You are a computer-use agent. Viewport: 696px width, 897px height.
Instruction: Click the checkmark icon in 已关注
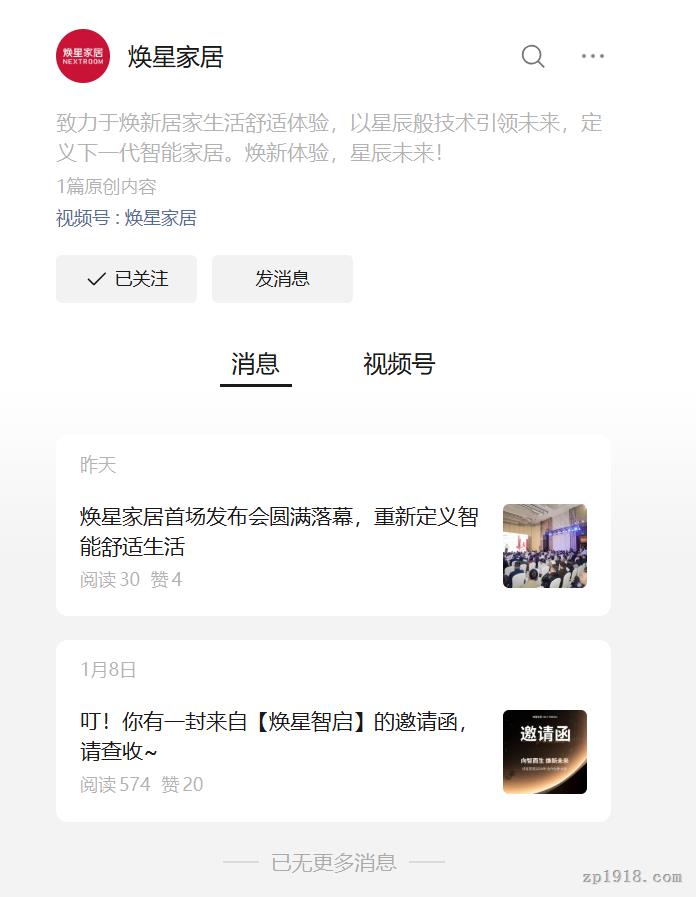coord(97,279)
